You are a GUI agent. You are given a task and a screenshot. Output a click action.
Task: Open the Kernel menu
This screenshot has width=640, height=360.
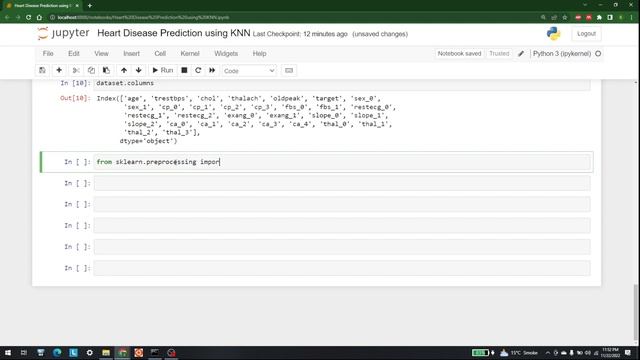[x=190, y=53]
